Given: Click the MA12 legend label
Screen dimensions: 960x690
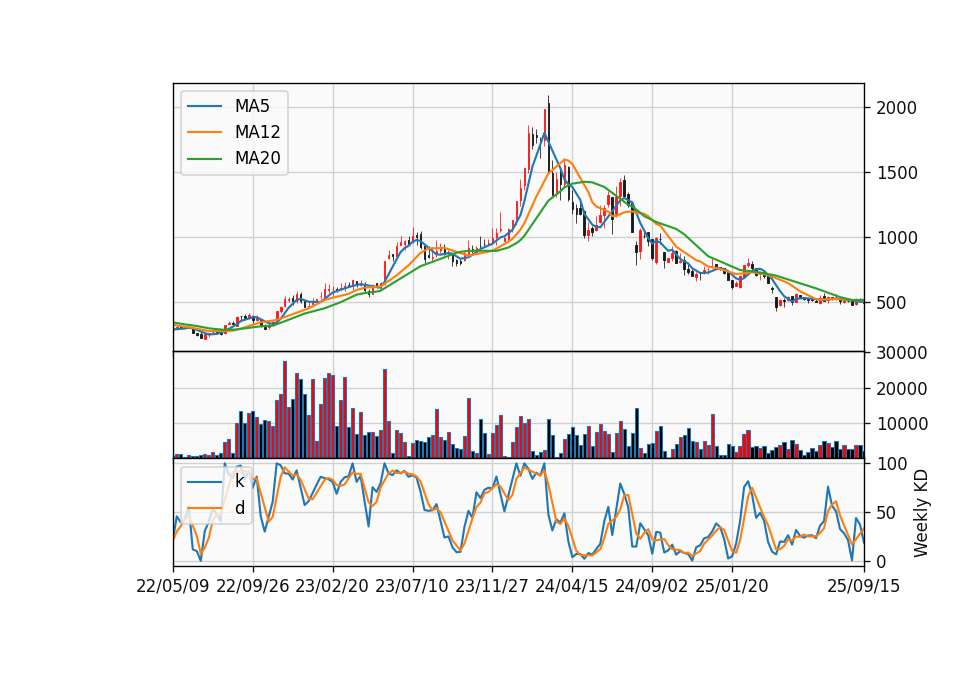Looking at the screenshot, I should coord(257,132).
